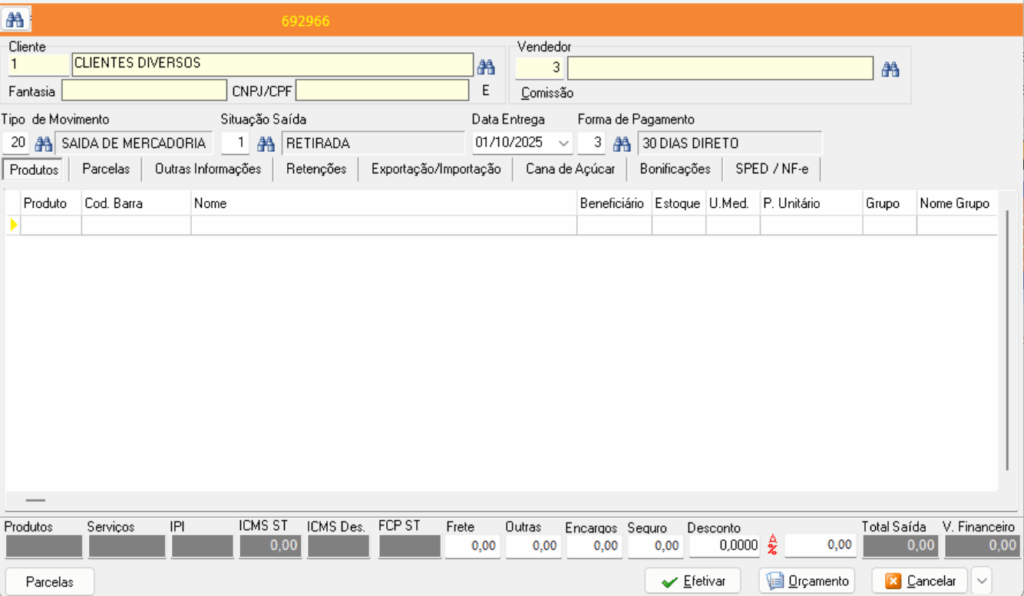Search Forma de Pagamento binoculars icon

click(622, 143)
